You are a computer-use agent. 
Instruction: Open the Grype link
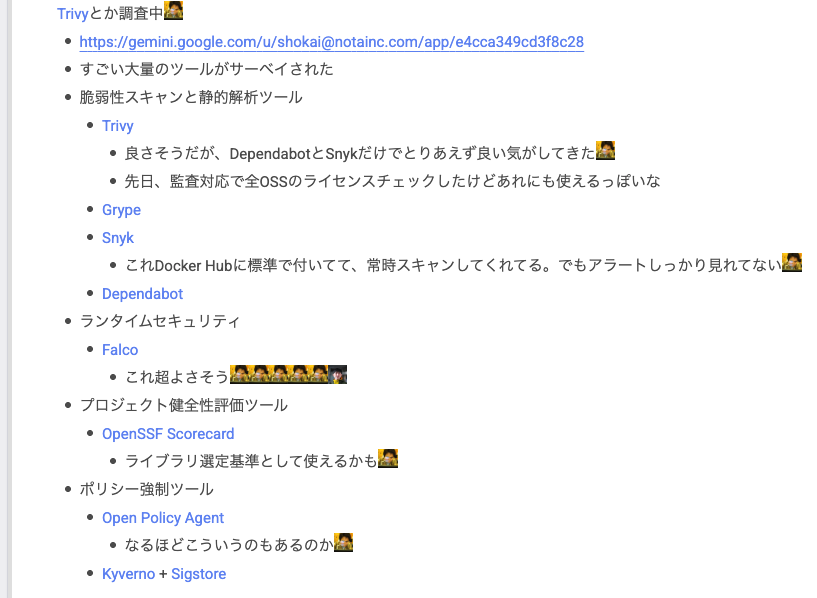(x=121, y=209)
